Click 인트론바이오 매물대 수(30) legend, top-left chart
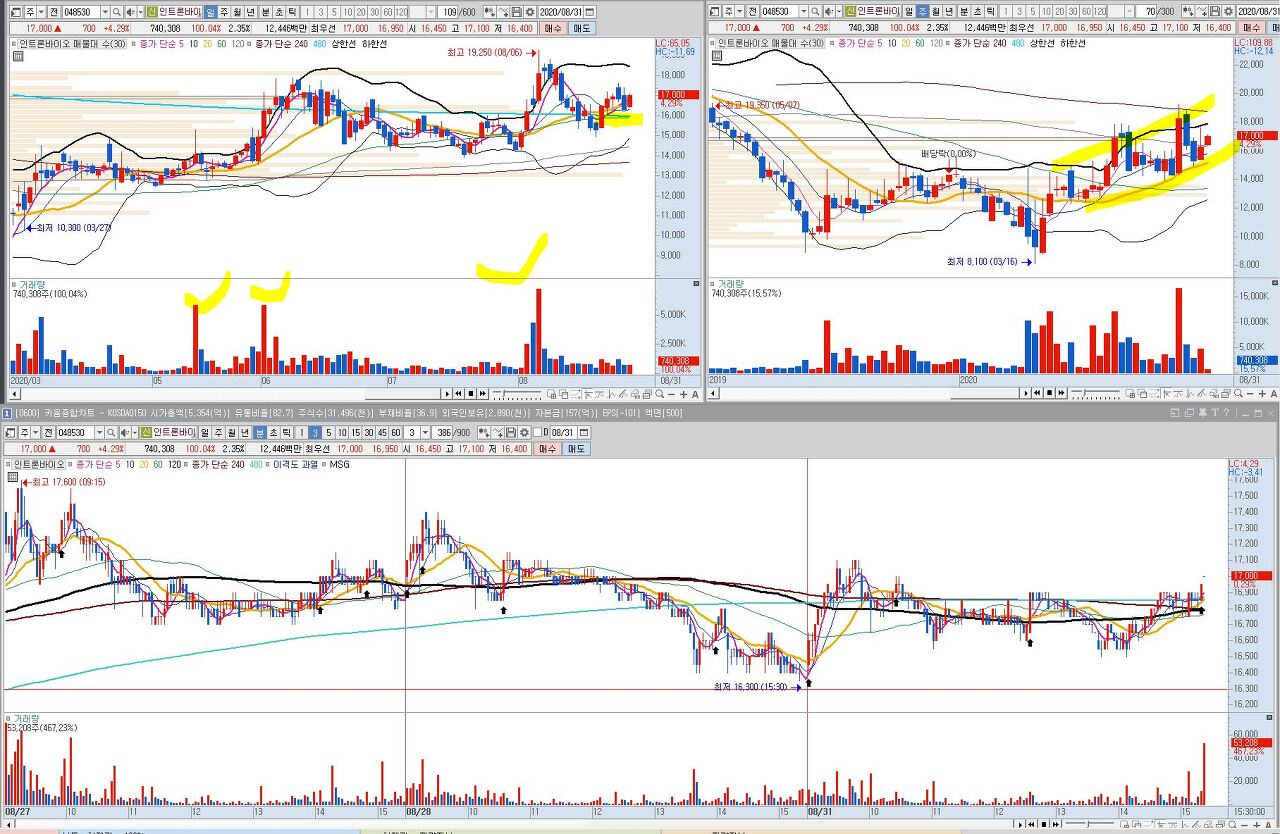Image resolution: width=1280 pixels, height=834 pixels. click(71, 44)
